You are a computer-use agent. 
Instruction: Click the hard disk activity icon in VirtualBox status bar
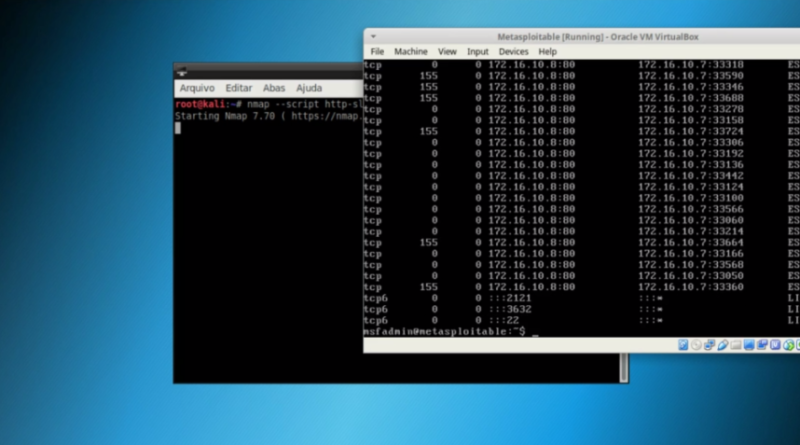tap(683, 345)
